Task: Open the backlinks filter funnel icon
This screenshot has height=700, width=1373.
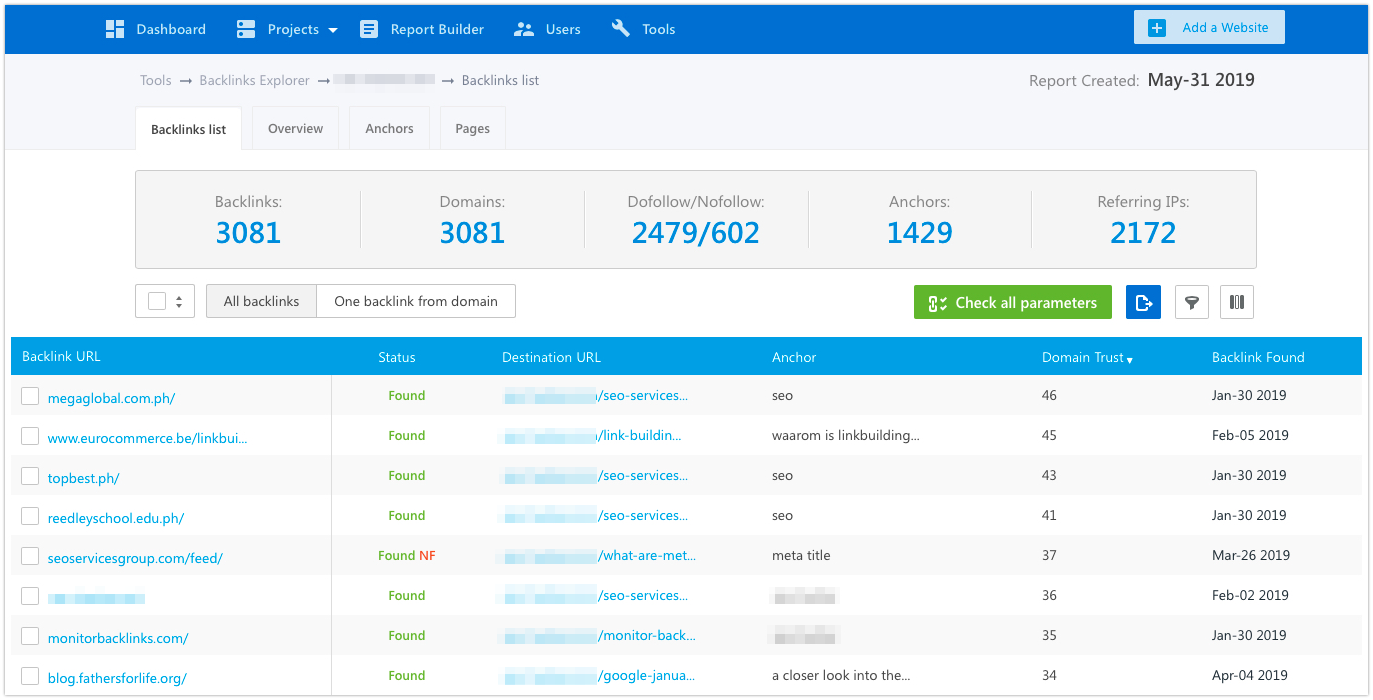Action: point(1191,302)
